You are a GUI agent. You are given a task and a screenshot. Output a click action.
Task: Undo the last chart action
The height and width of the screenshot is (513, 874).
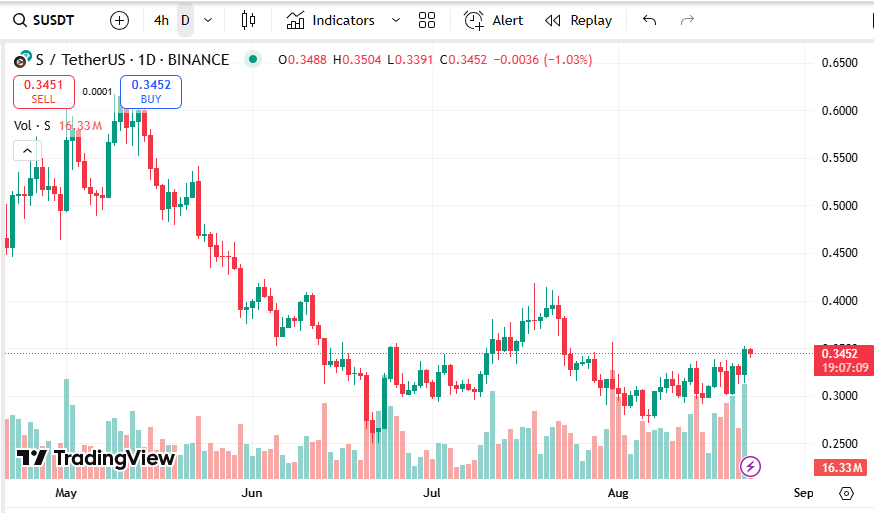click(x=650, y=20)
